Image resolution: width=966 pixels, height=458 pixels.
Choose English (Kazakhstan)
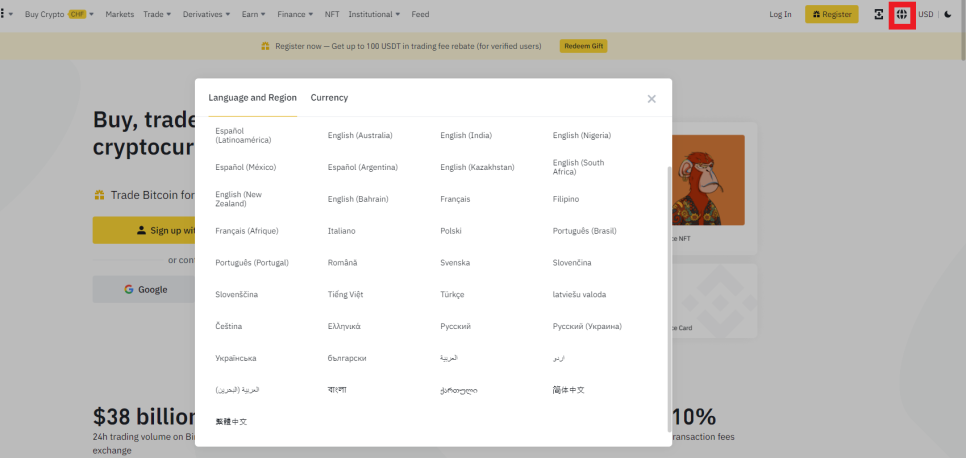[477, 167]
